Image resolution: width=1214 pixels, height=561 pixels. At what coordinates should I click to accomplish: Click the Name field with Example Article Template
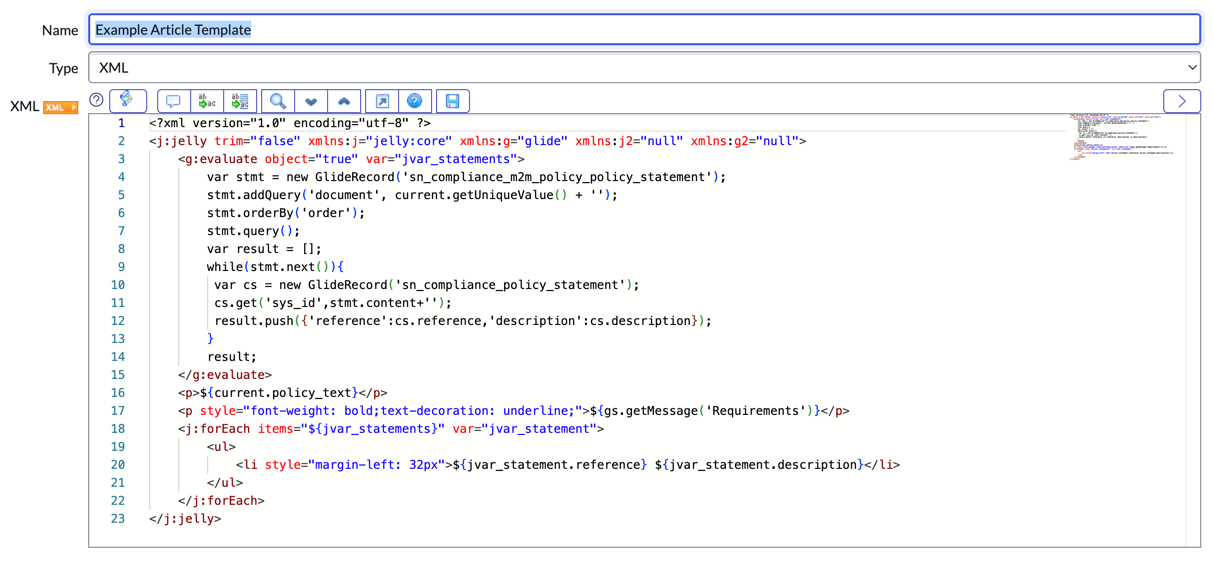pyautogui.click(x=644, y=30)
